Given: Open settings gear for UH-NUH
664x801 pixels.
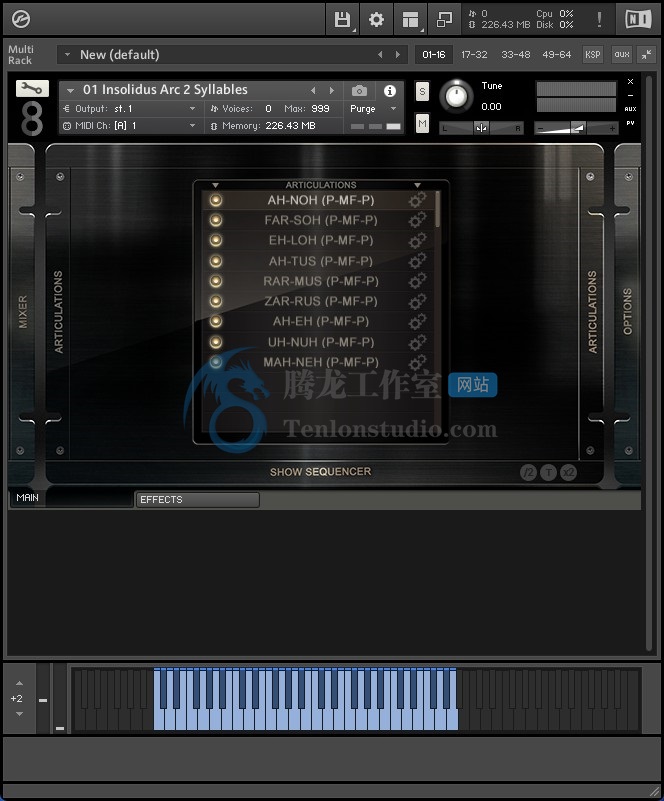Looking at the screenshot, I should point(417,342).
